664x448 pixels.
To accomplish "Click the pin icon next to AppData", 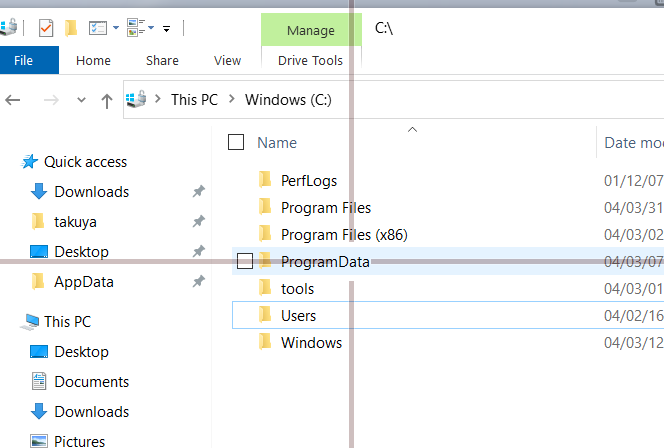I will tap(199, 282).
